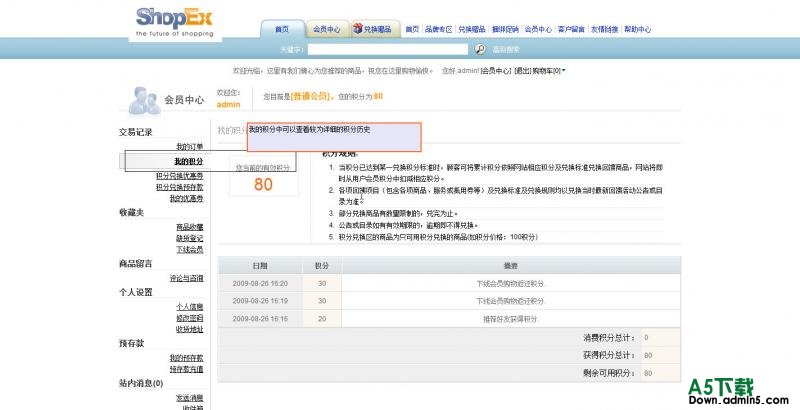Open 高级搜索 advanced search link

(x=505, y=49)
